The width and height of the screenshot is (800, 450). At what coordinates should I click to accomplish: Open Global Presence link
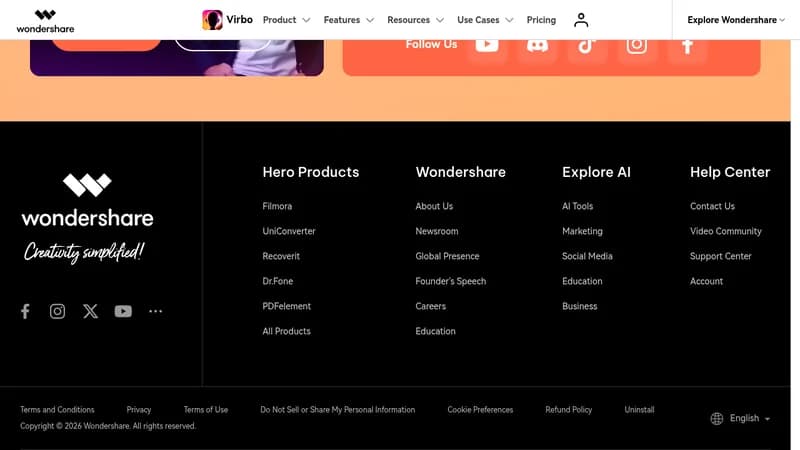(x=447, y=256)
